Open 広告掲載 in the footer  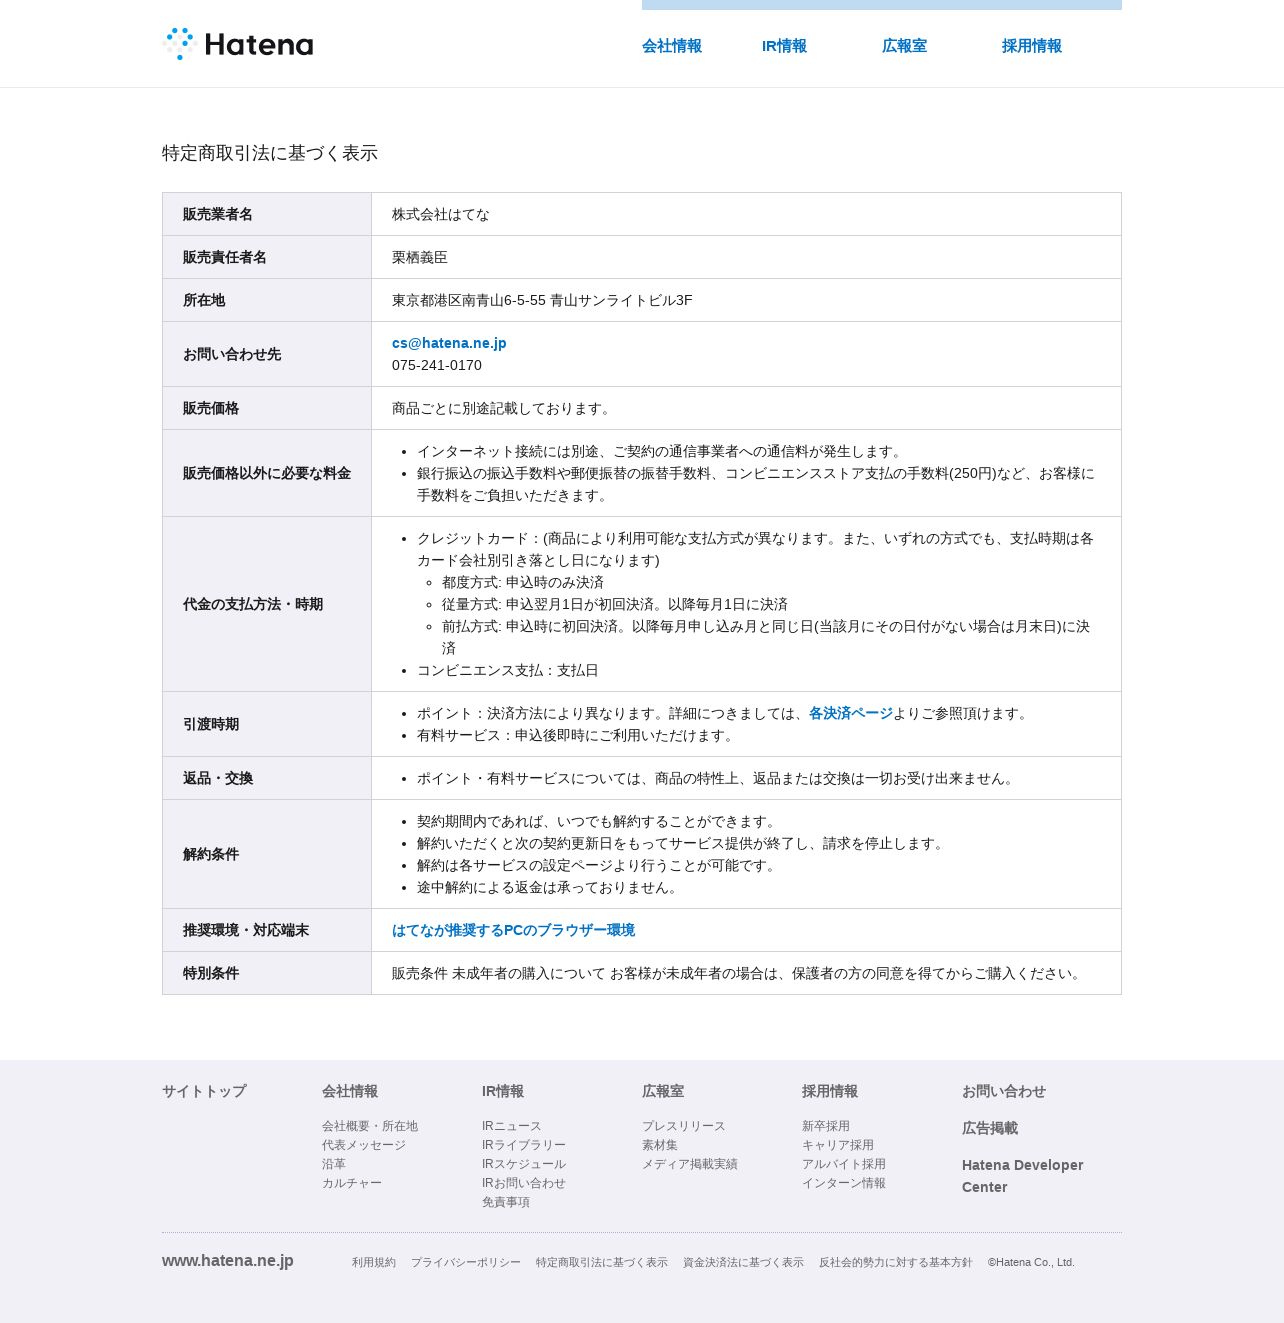[x=990, y=1128]
